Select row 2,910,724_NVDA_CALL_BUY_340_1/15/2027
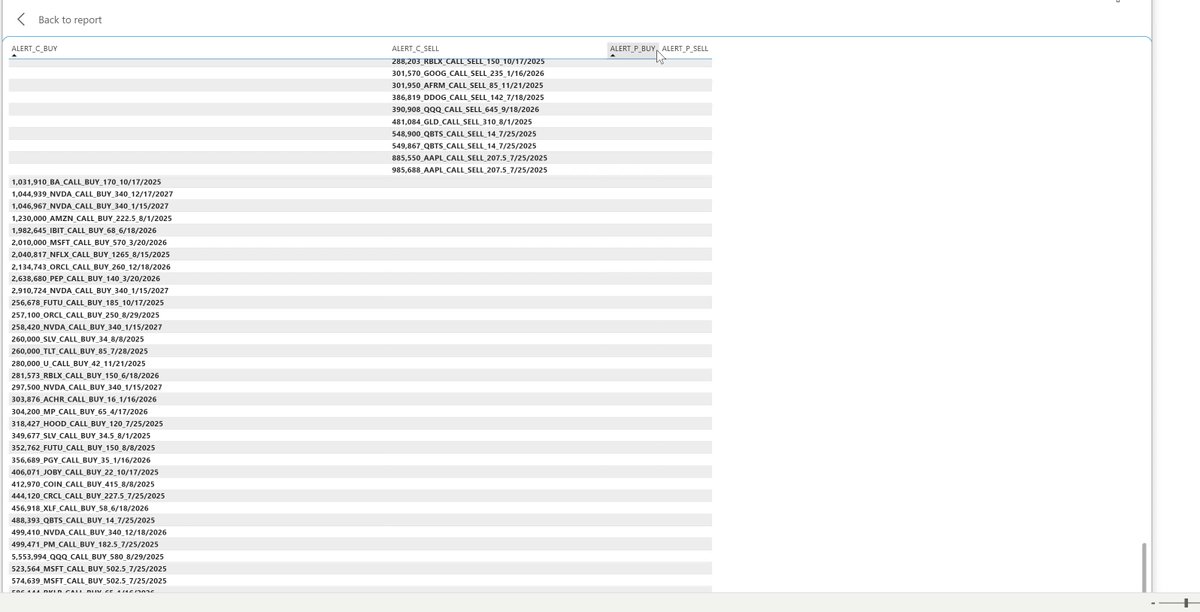This screenshot has height=612, width=1200. [360, 290]
